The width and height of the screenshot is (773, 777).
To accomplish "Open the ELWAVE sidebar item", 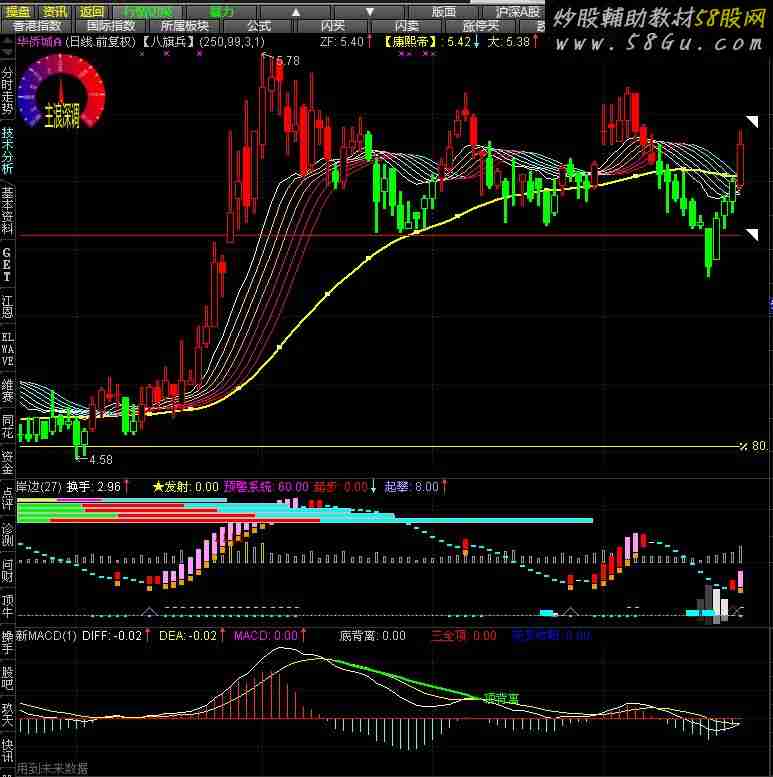I will click(x=7, y=349).
